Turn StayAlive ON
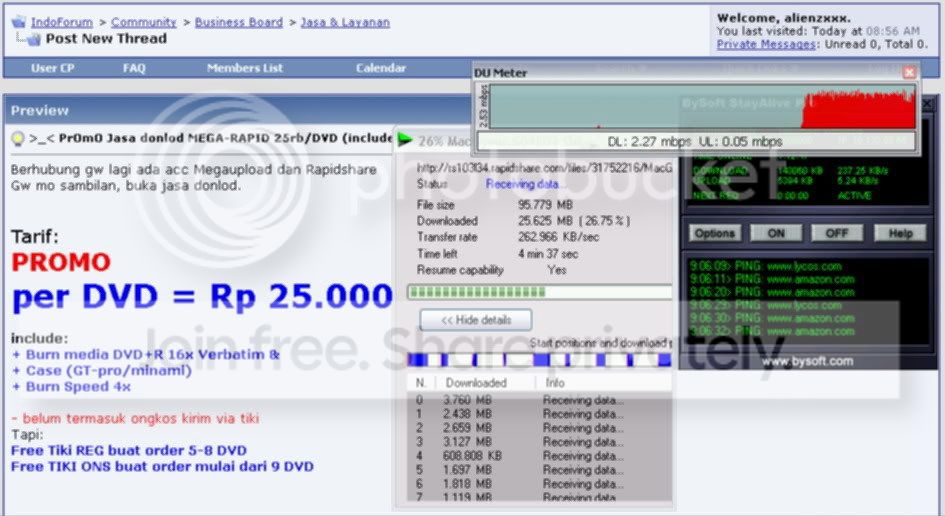945x516 pixels. tap(776, 233)
